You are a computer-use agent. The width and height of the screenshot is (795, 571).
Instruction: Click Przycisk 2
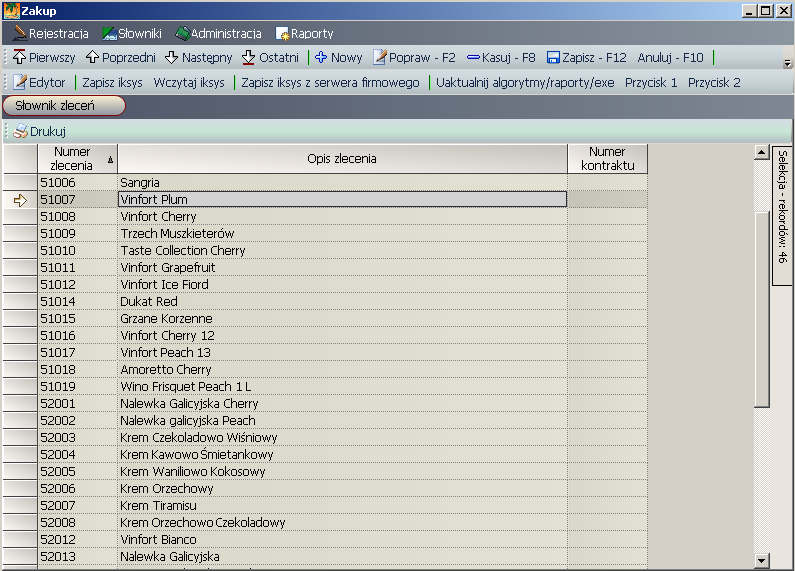click(x=714, y=83)
